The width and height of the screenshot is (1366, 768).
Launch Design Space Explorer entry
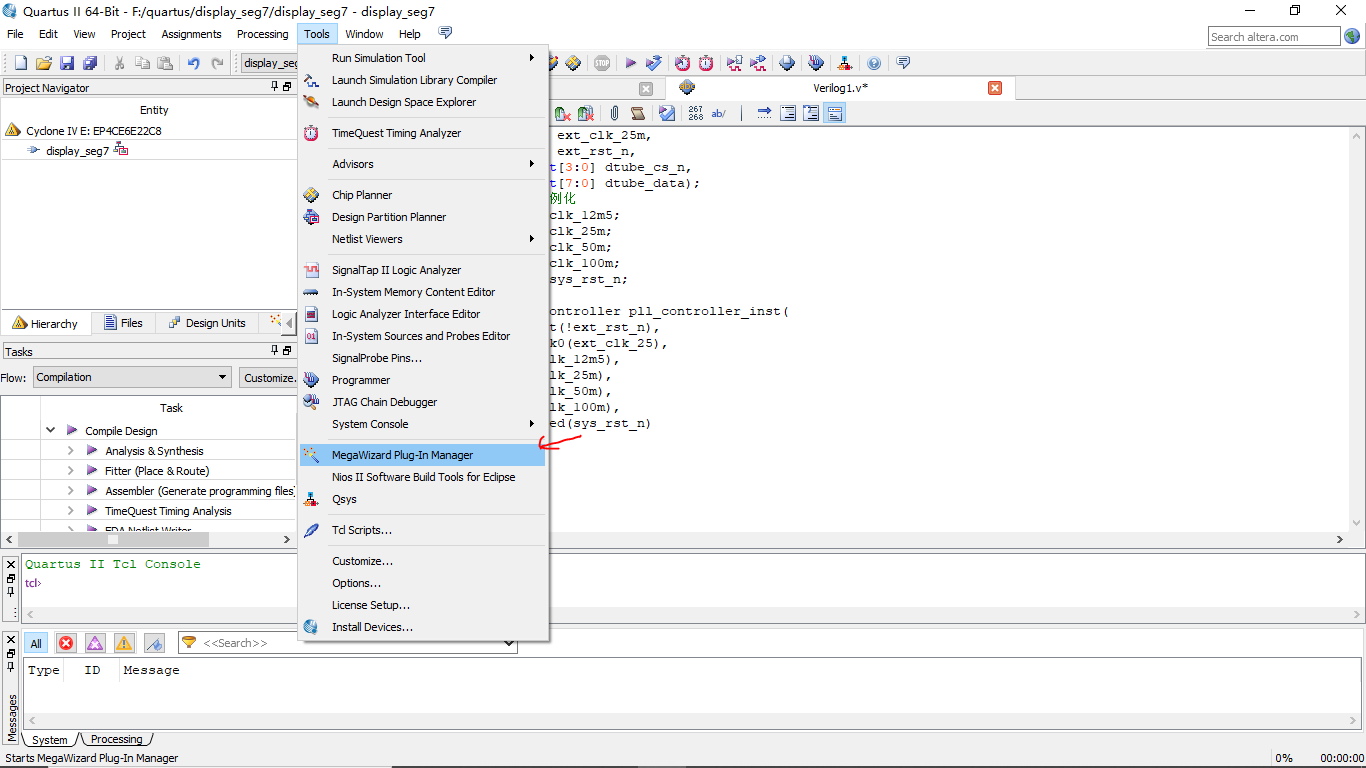point(424,102)
